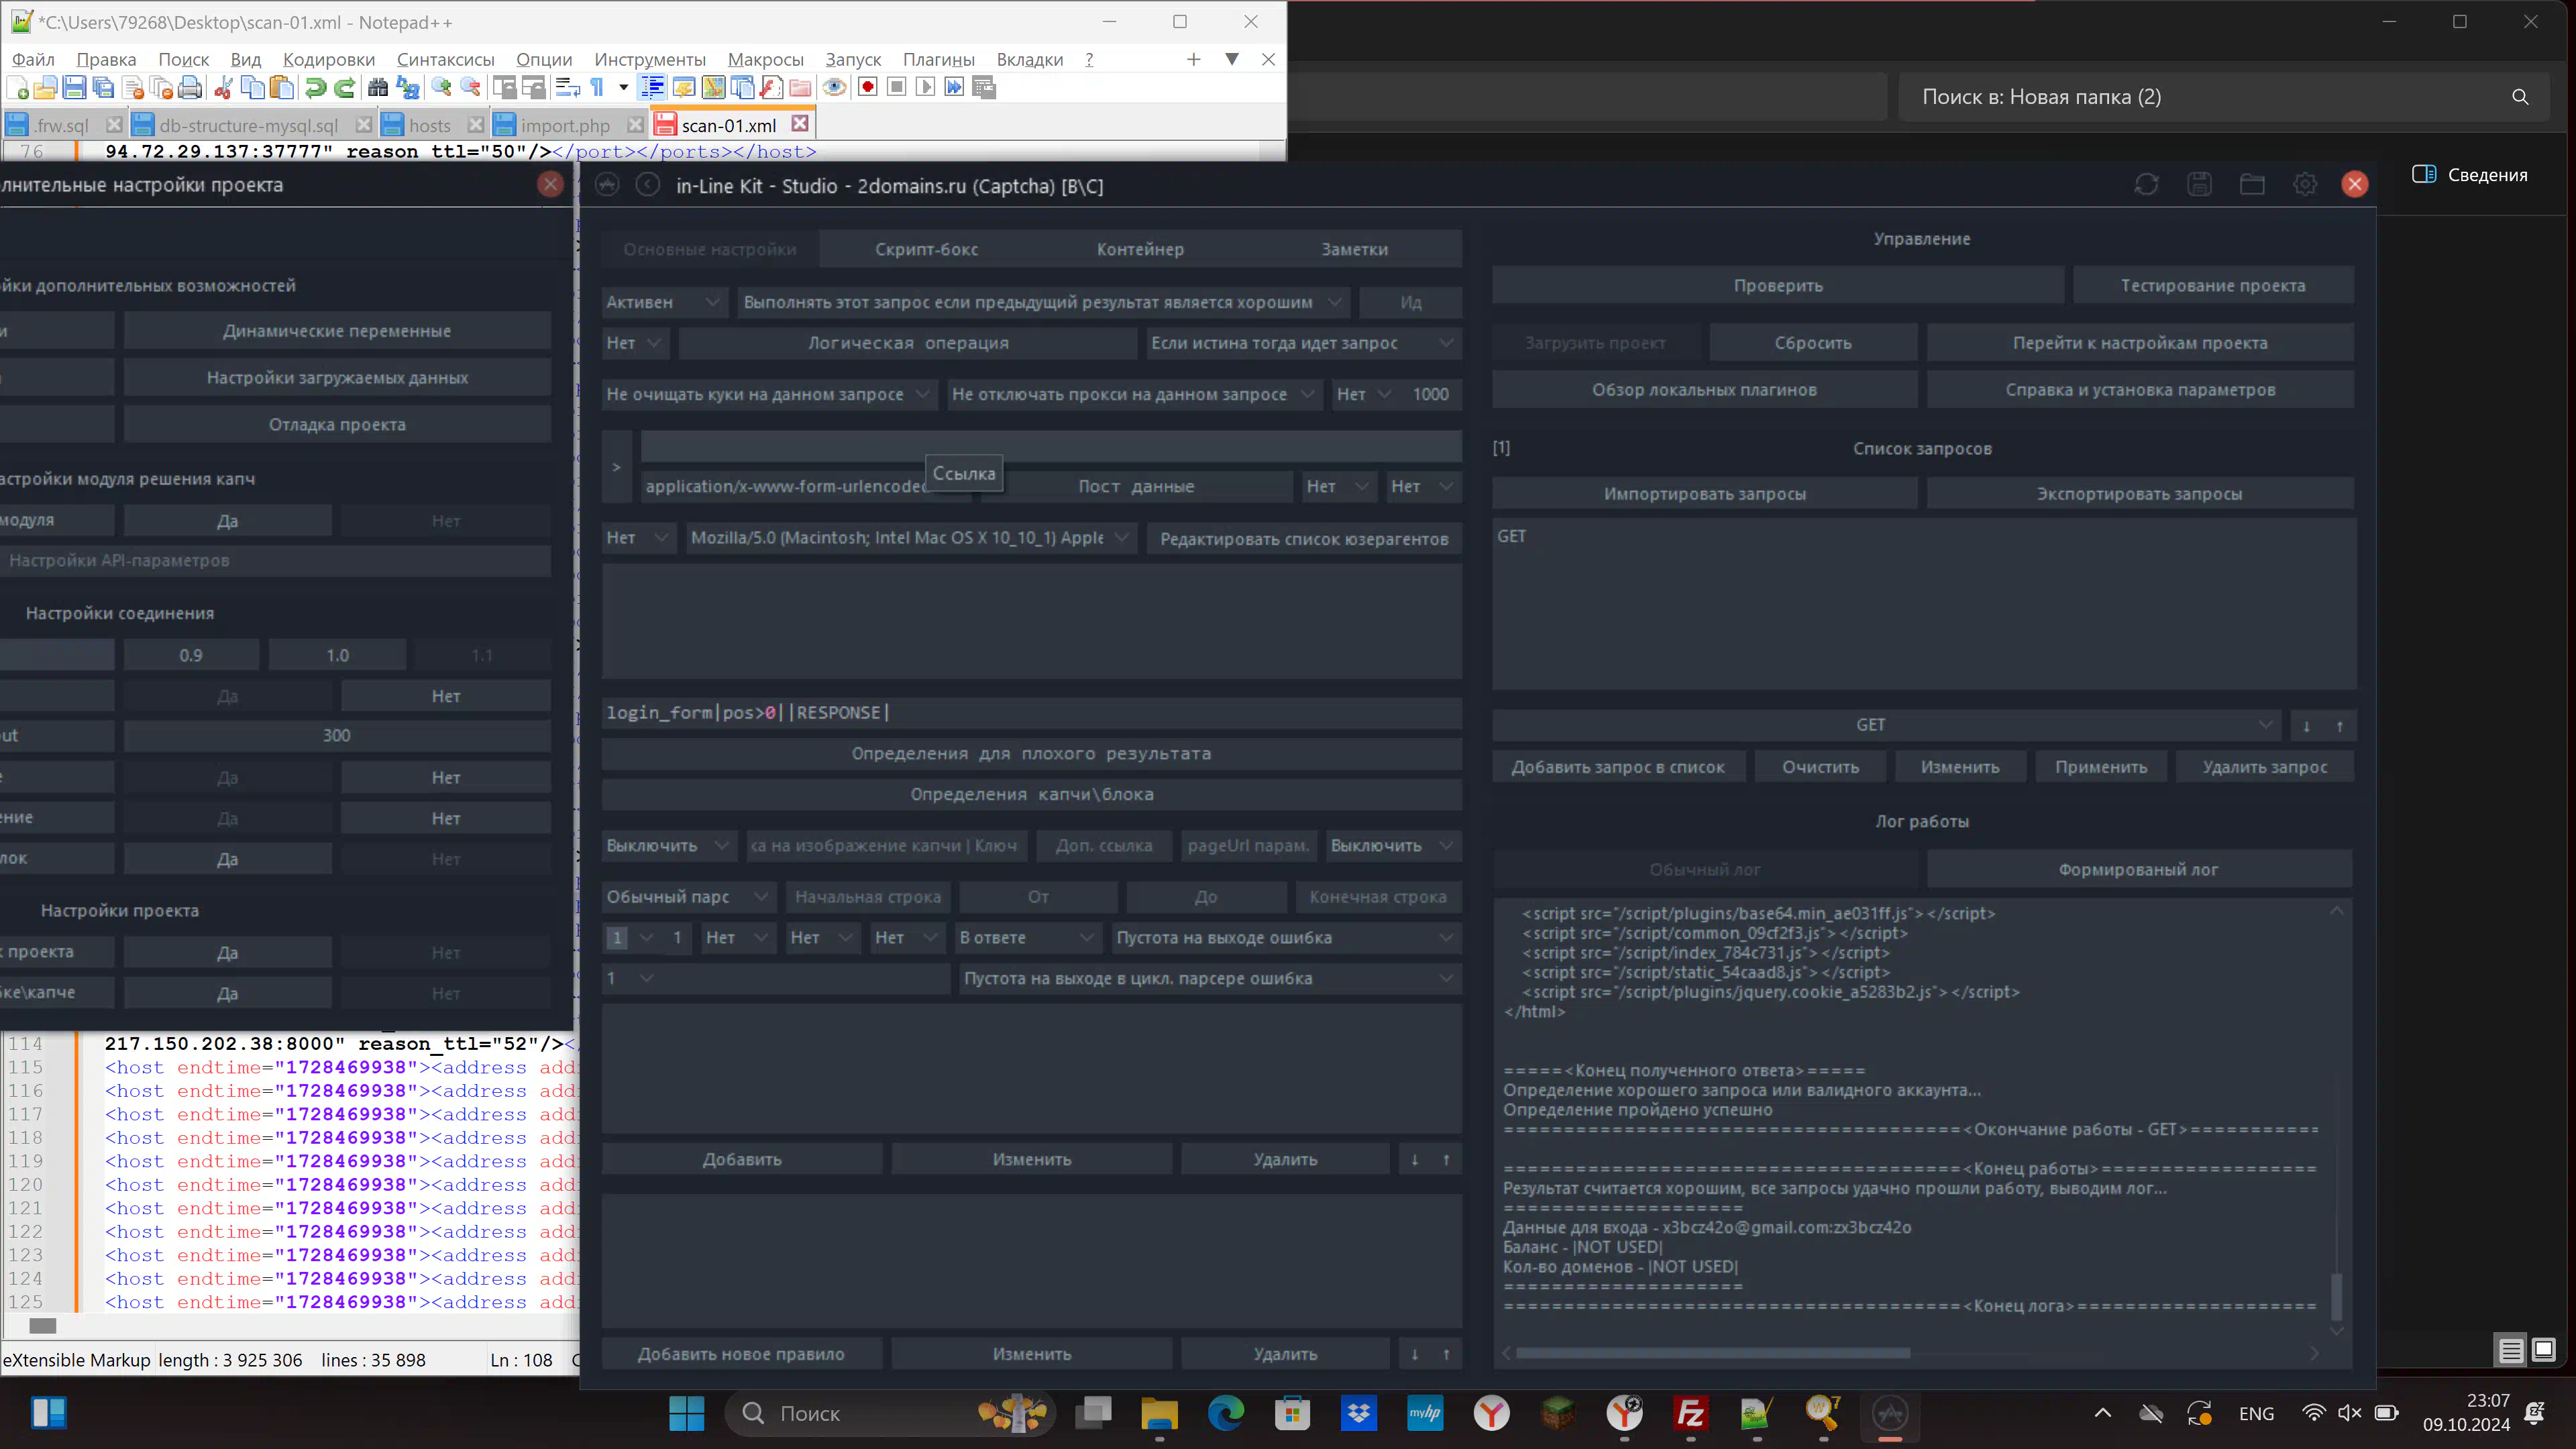Open the Активен status dropdown
Image resolution: width=2576 pixels, height=1449 pixels.
664,302
